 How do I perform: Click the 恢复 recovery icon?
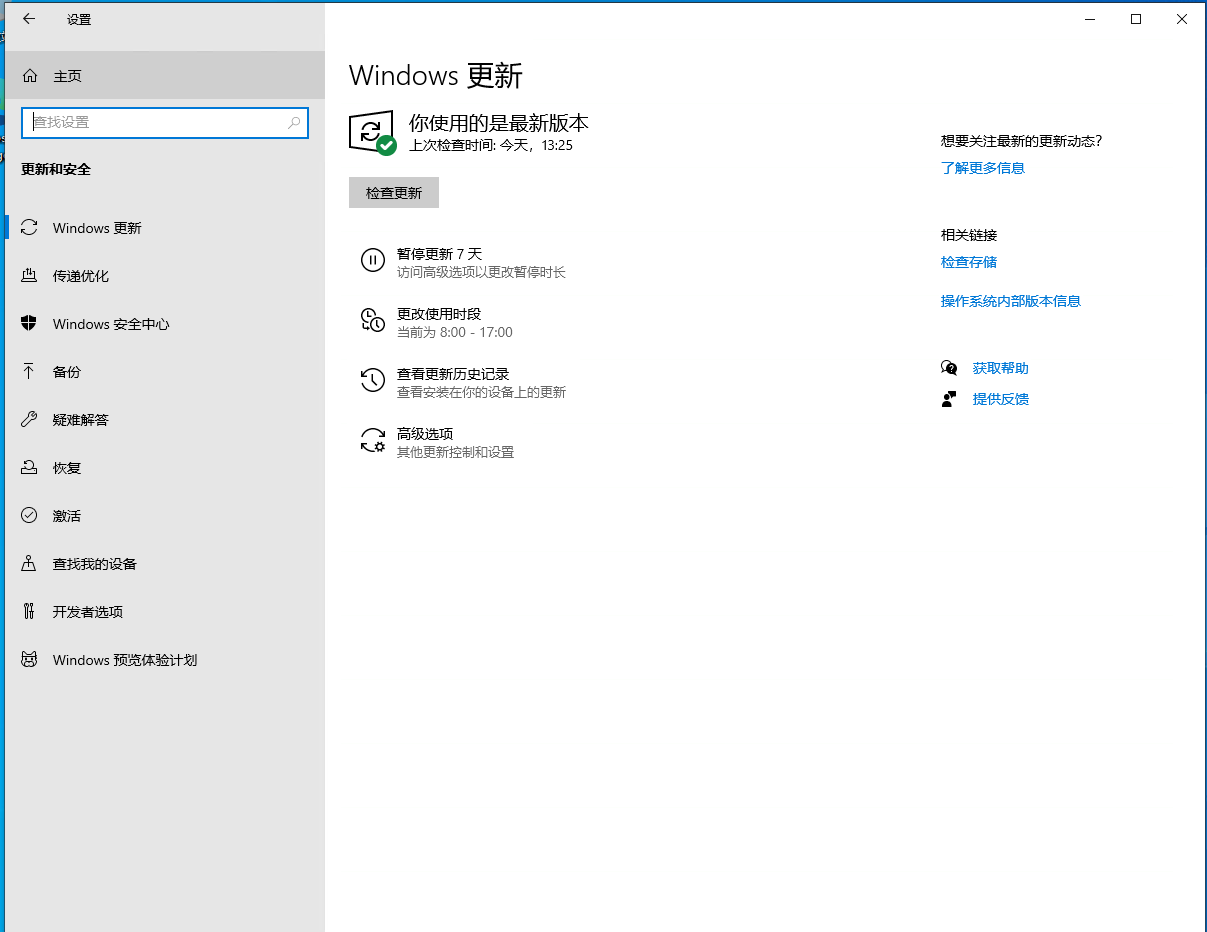tap(29, 468)
